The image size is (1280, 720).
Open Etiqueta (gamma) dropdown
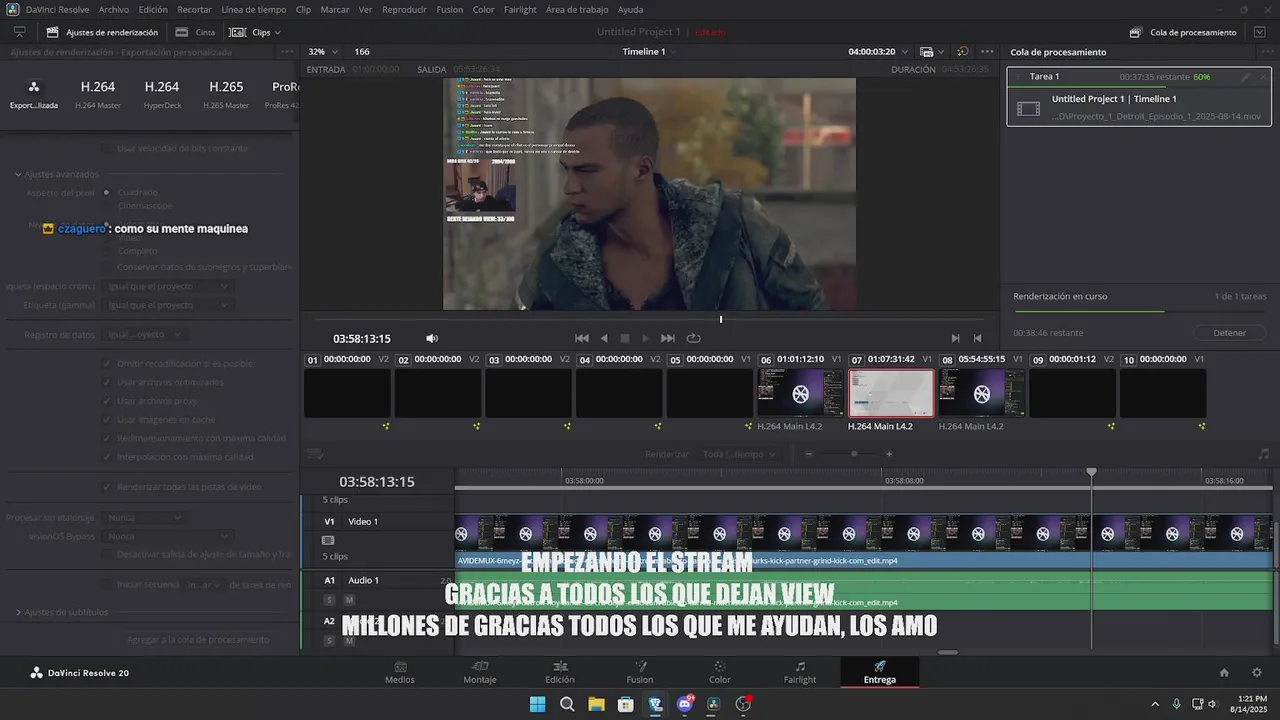pos(168,305)
